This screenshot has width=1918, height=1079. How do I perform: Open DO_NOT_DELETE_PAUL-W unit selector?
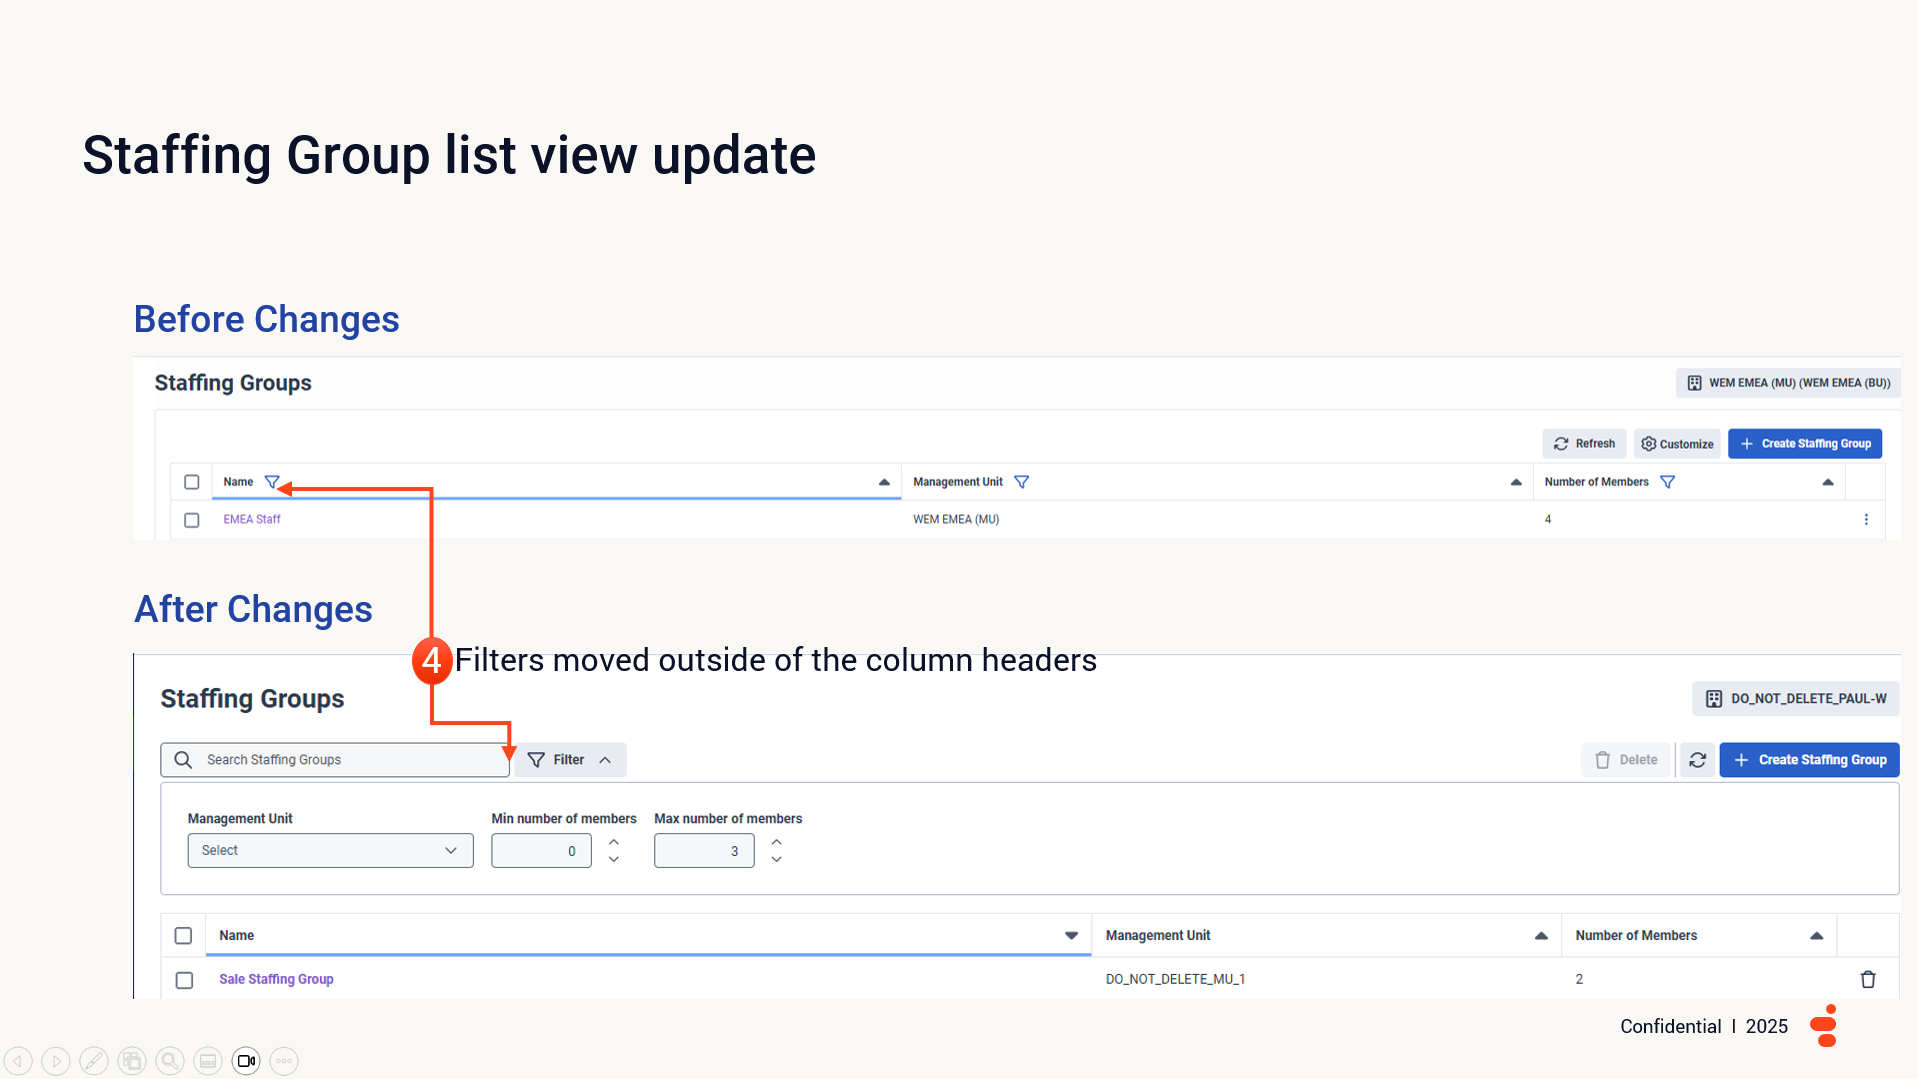click(1795, 699)
